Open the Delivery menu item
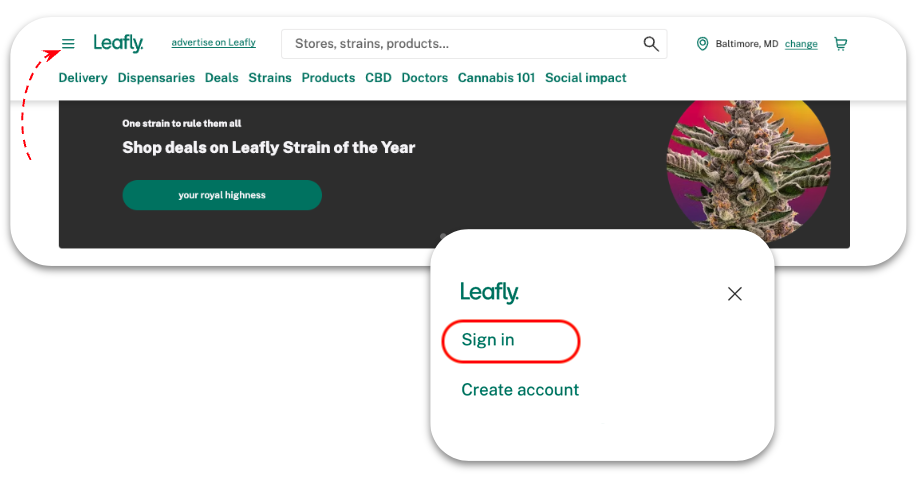The width and height of the screenshot is (924, 479). tap(83, 78)
